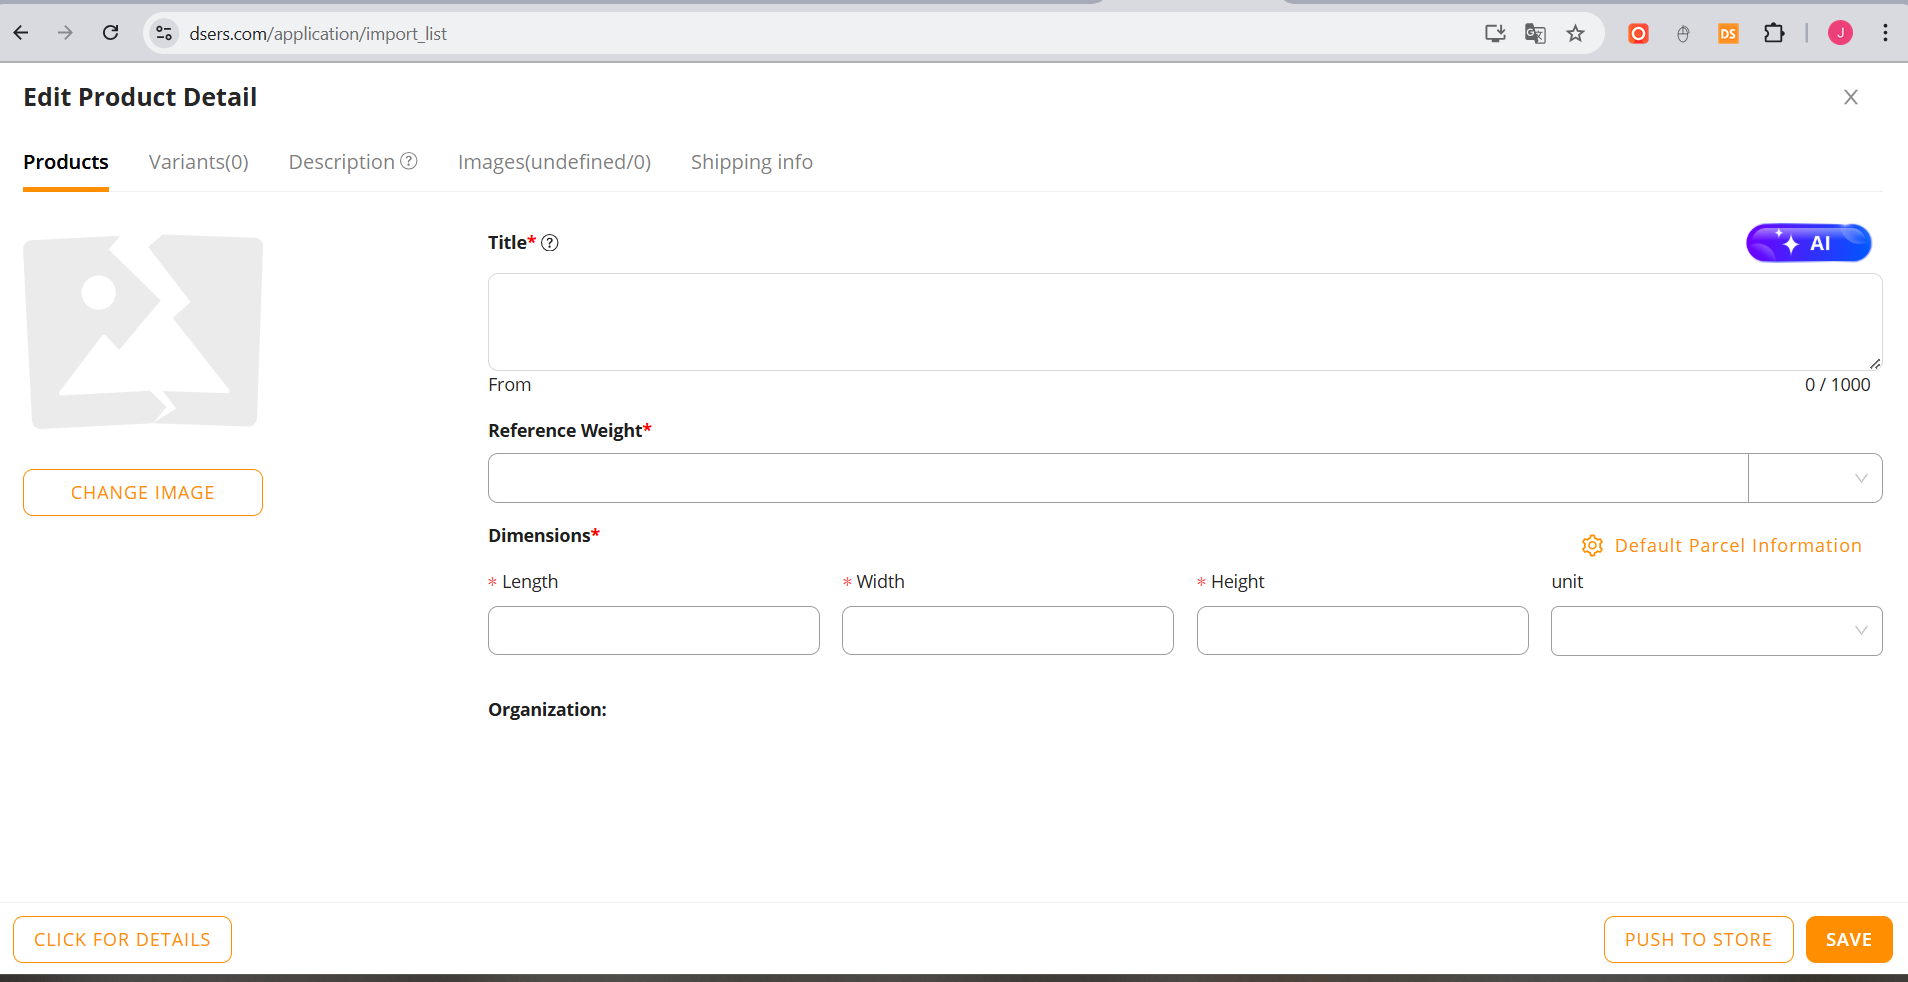Focus the Width input field

coord(1008,631)
